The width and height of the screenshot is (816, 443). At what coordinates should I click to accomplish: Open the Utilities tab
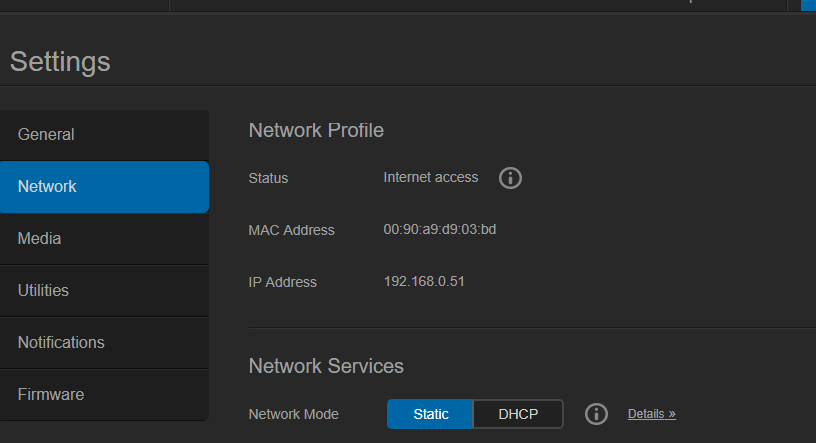104,290
